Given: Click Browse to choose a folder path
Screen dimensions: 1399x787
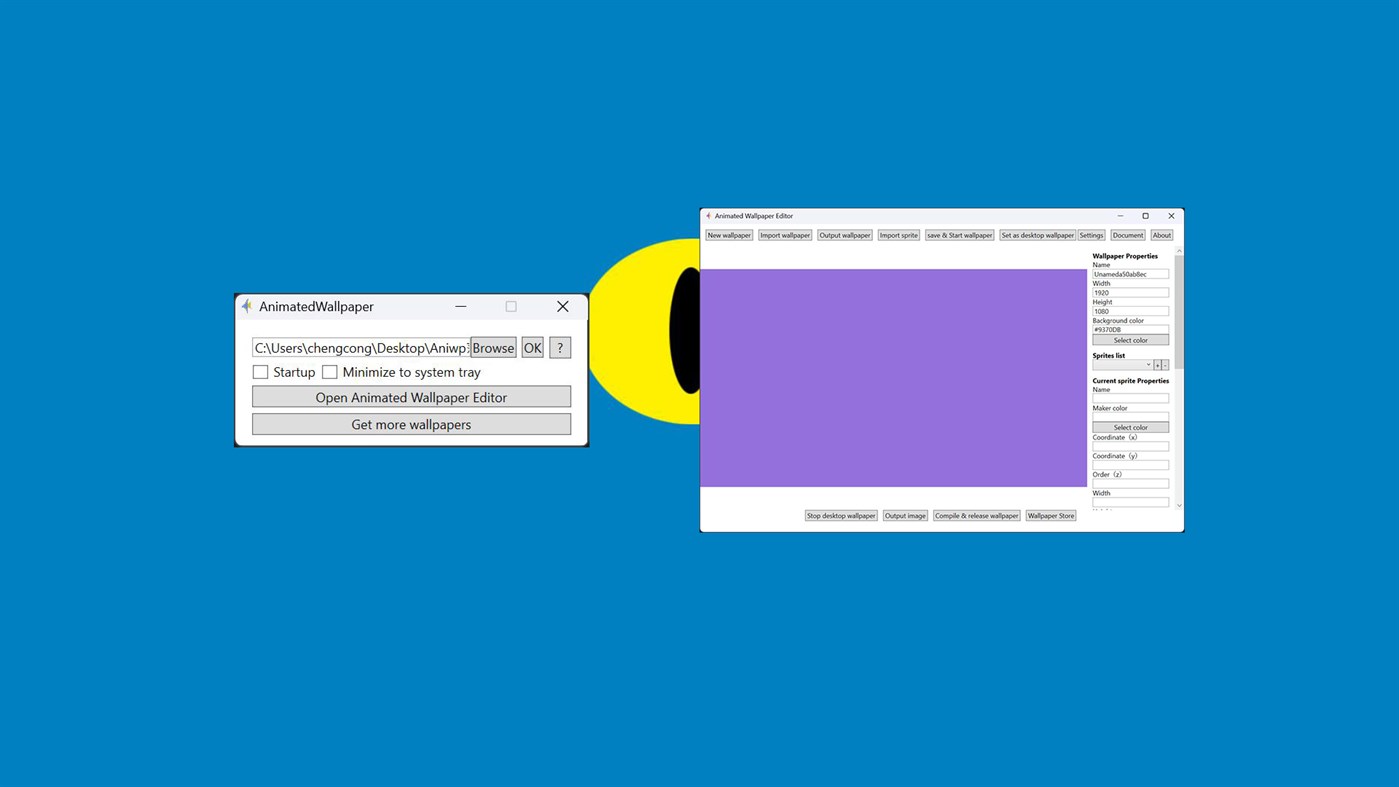Looking at the screenshot, I should click(493, 347).
